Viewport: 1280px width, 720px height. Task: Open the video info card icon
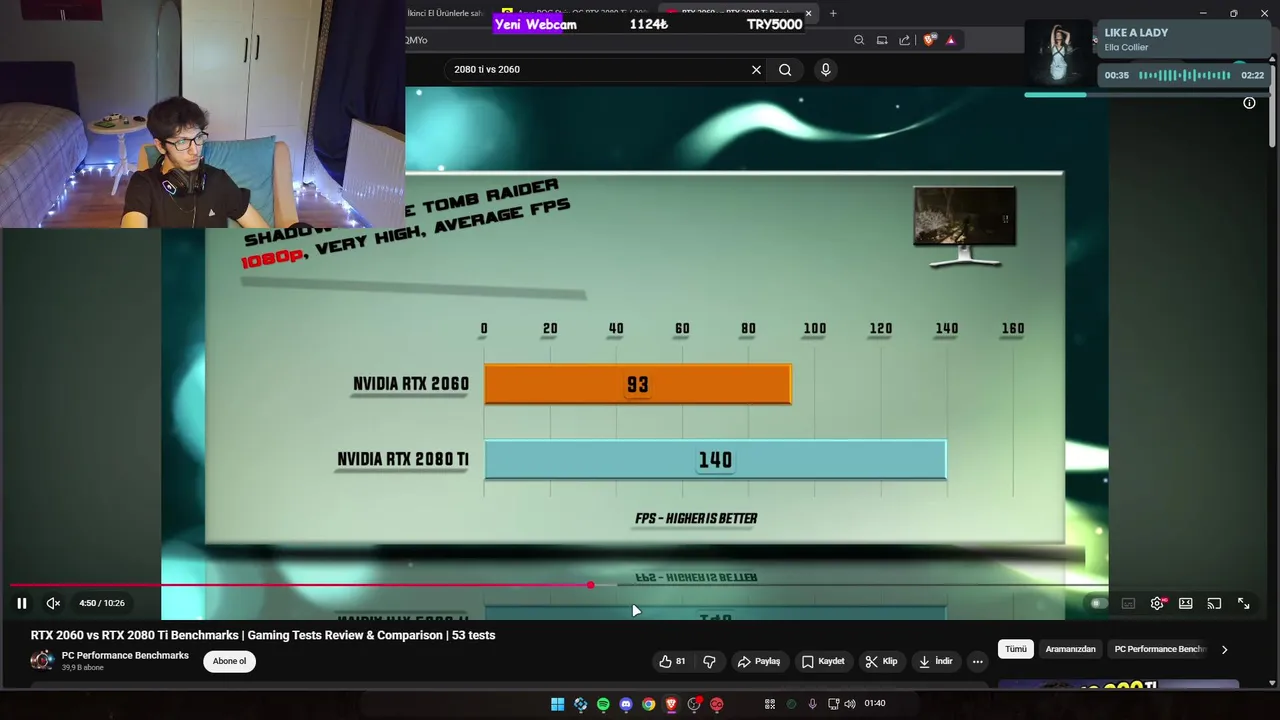pyautogui.click(x=1249, y=103)
